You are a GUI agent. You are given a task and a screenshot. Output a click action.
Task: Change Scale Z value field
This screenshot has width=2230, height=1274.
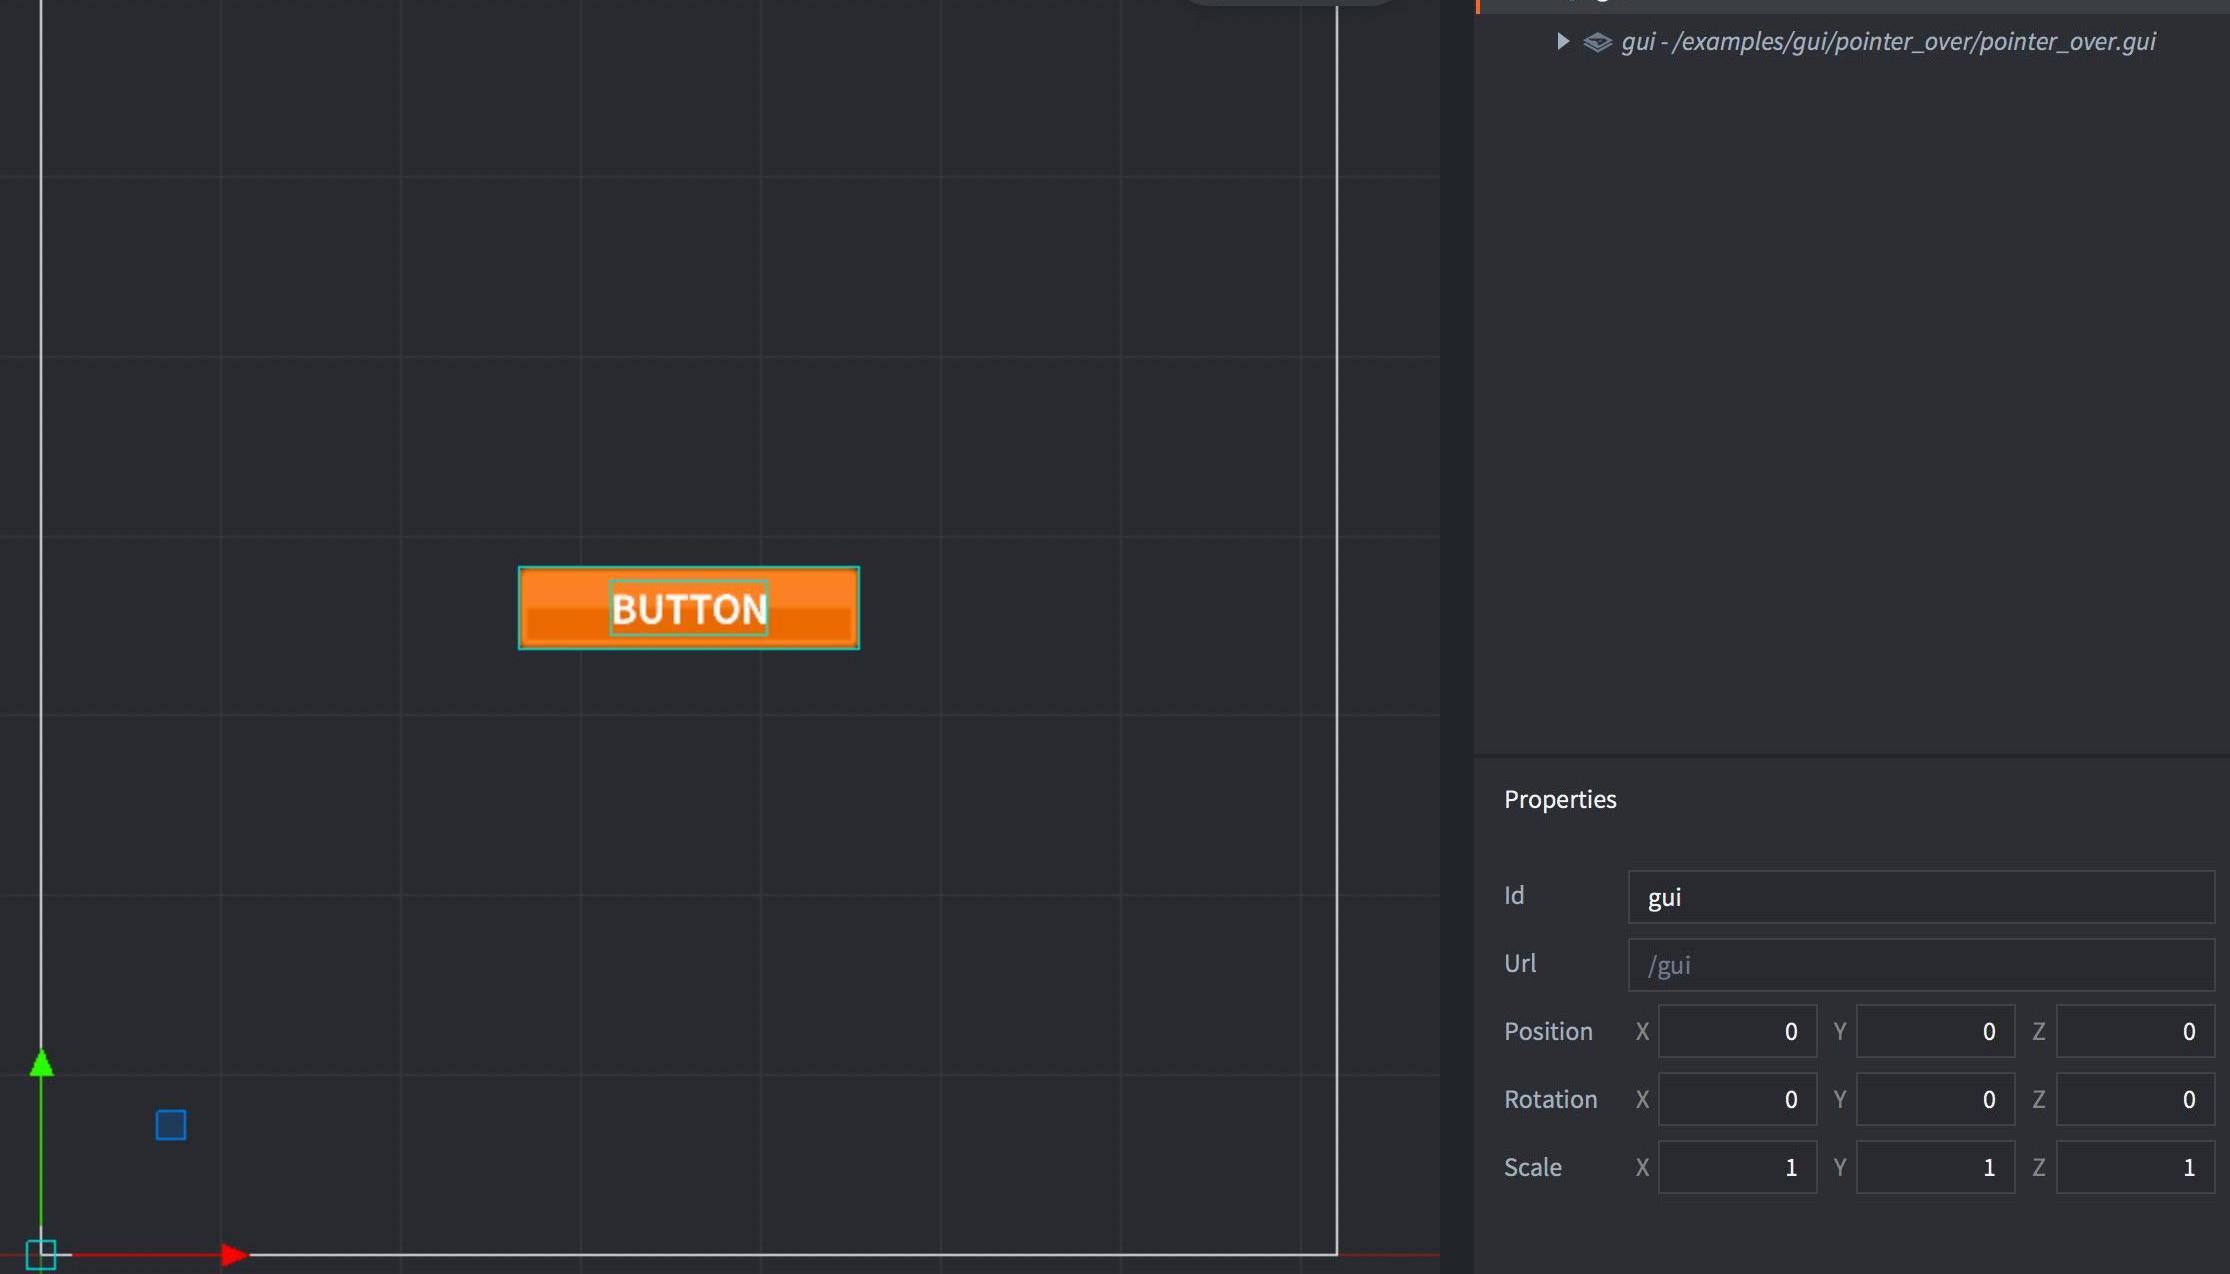[x=2135, y=1167]
